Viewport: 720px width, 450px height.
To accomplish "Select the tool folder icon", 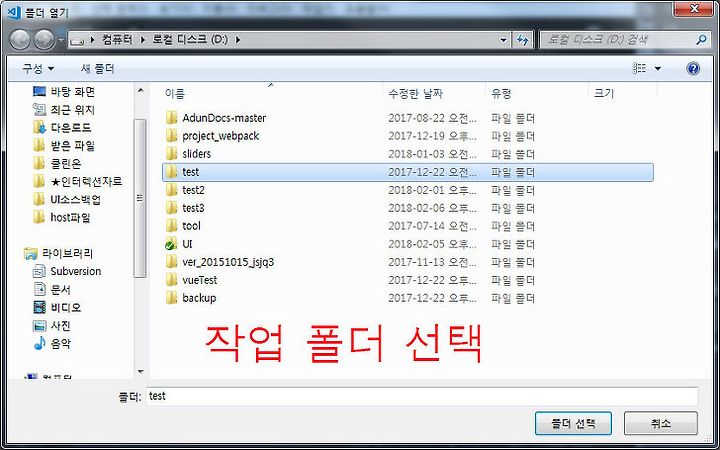I will pos(171,226).
